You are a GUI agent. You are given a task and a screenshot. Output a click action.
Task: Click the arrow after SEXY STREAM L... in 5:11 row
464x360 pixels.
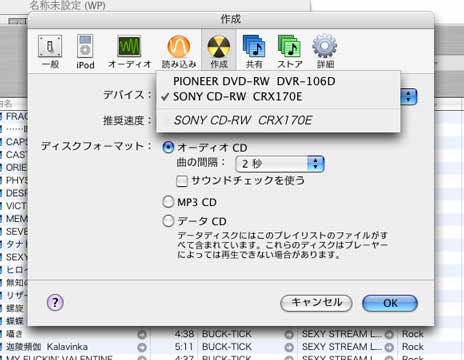tap(389, 348)
